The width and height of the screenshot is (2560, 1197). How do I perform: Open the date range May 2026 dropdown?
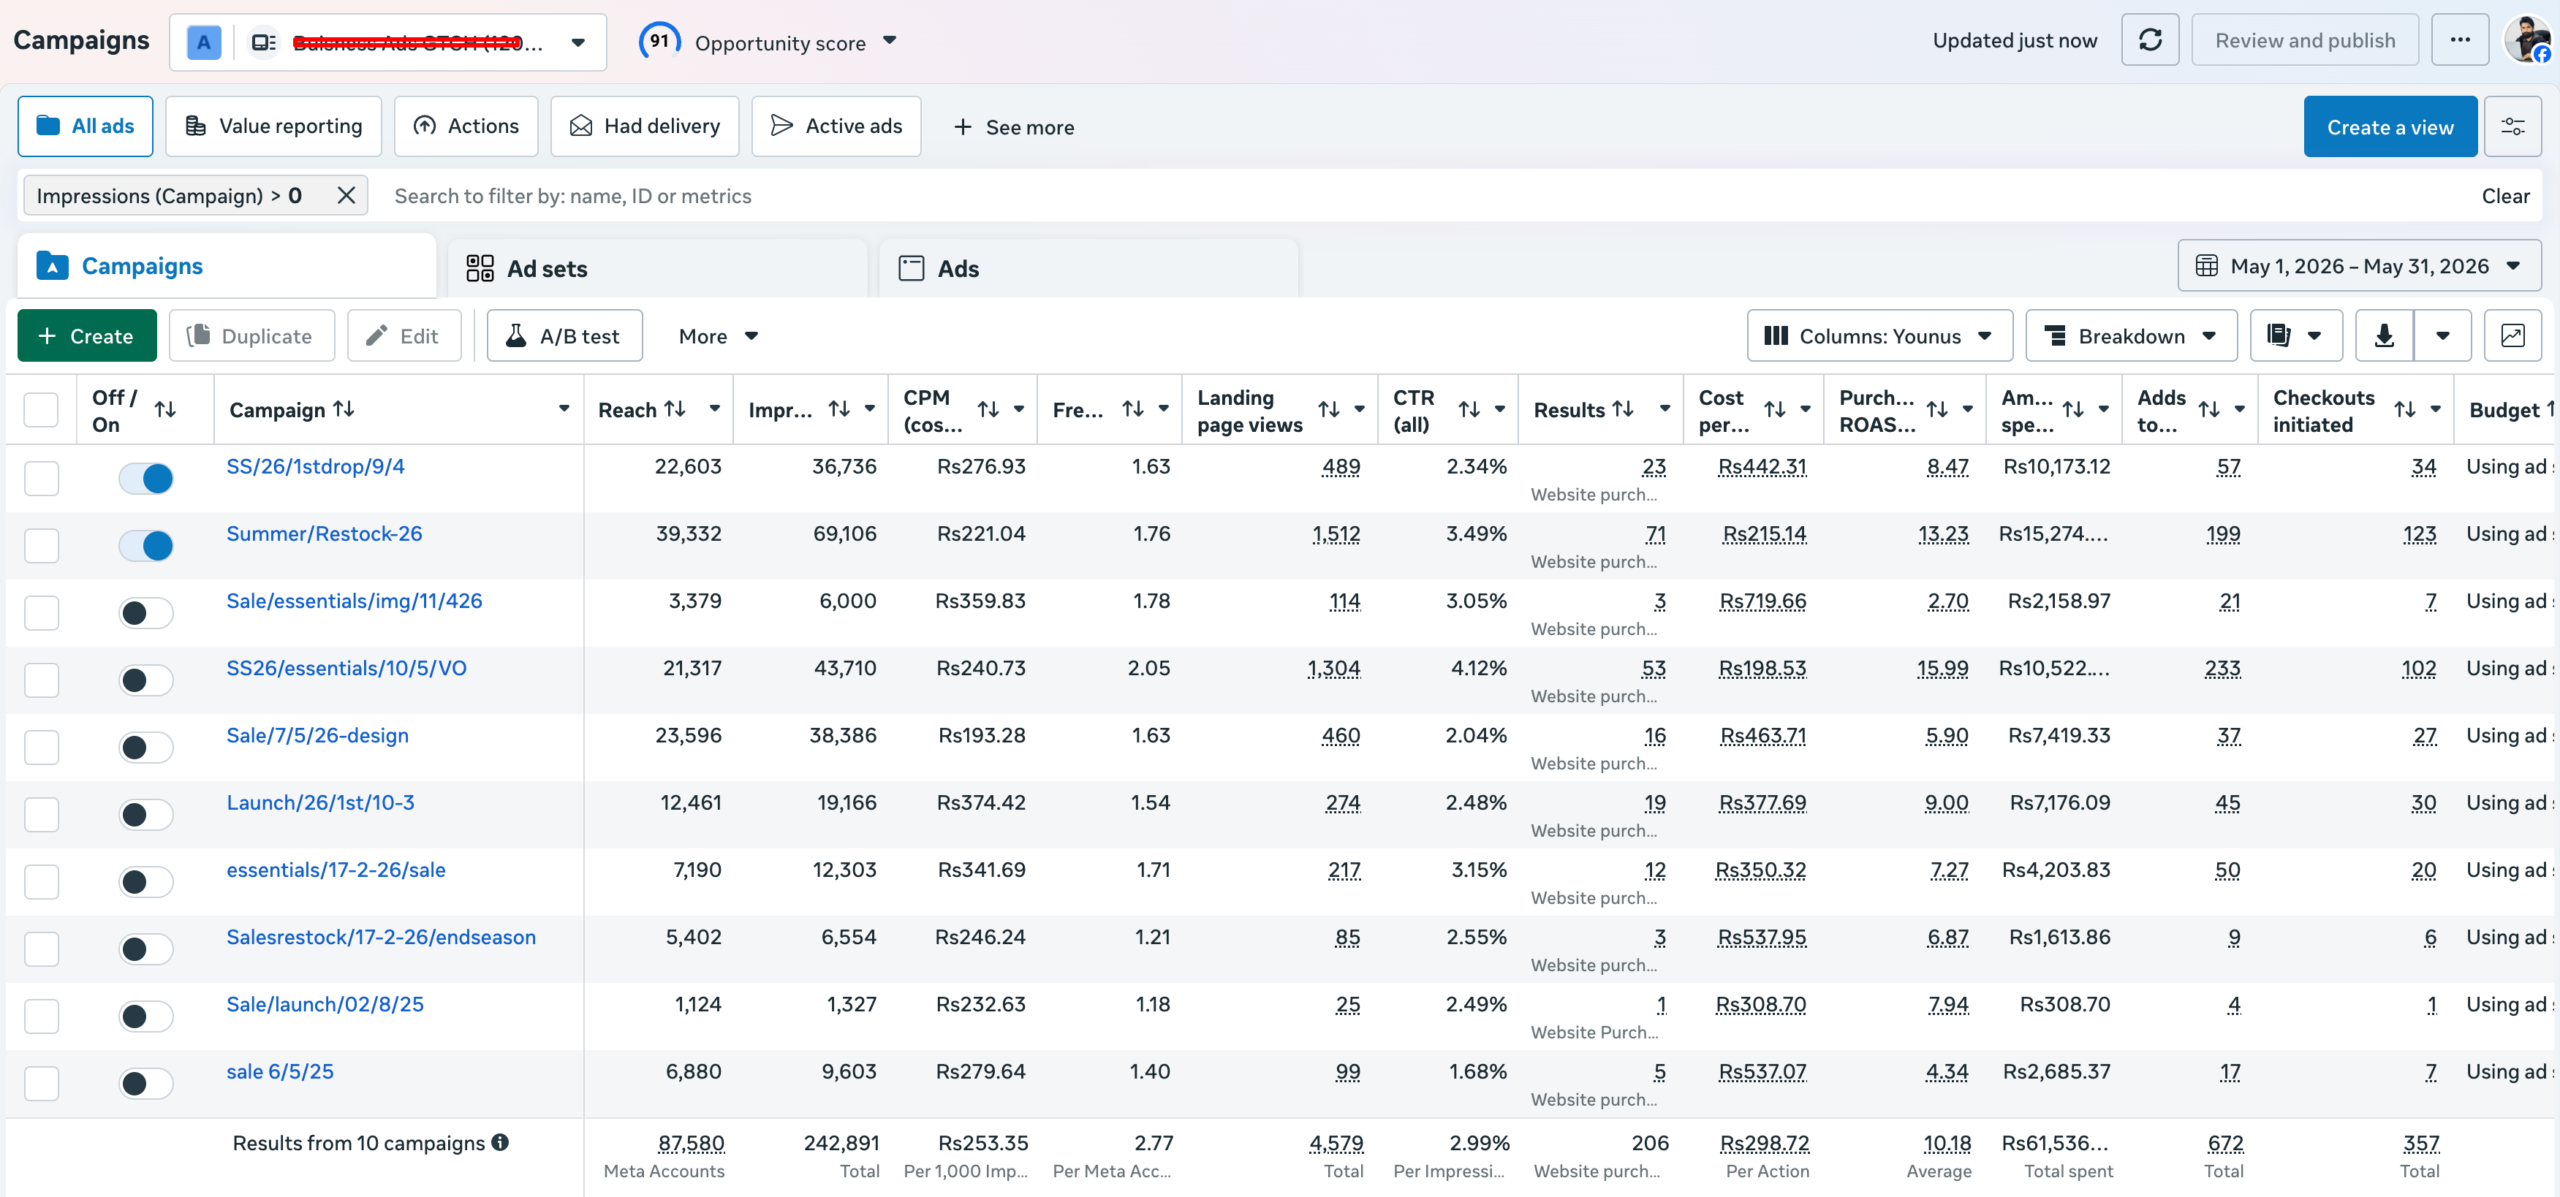pyautogui.click(x=2359, y=266)
